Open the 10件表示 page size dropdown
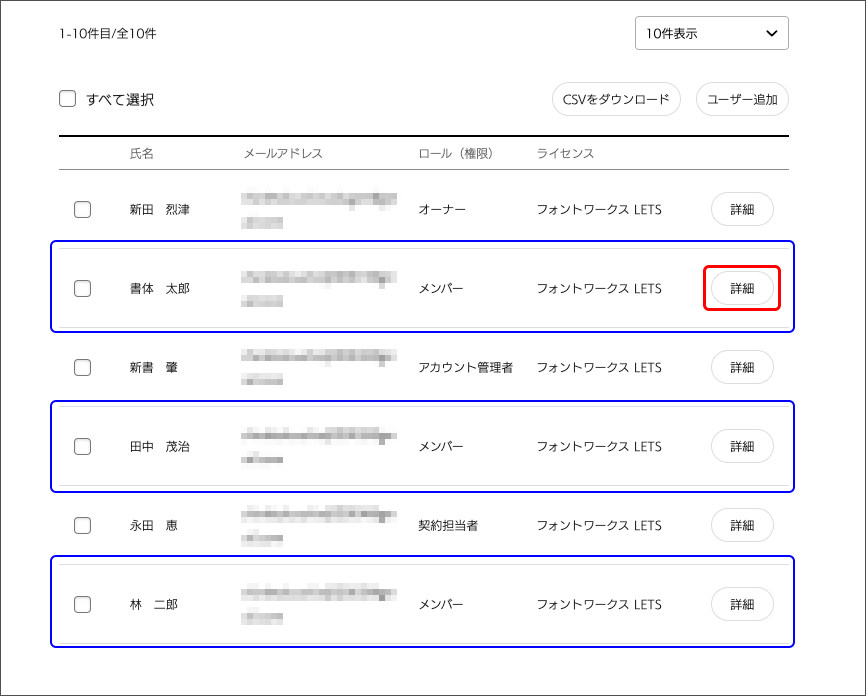This screenshot has width=866, height=696. 711,33
